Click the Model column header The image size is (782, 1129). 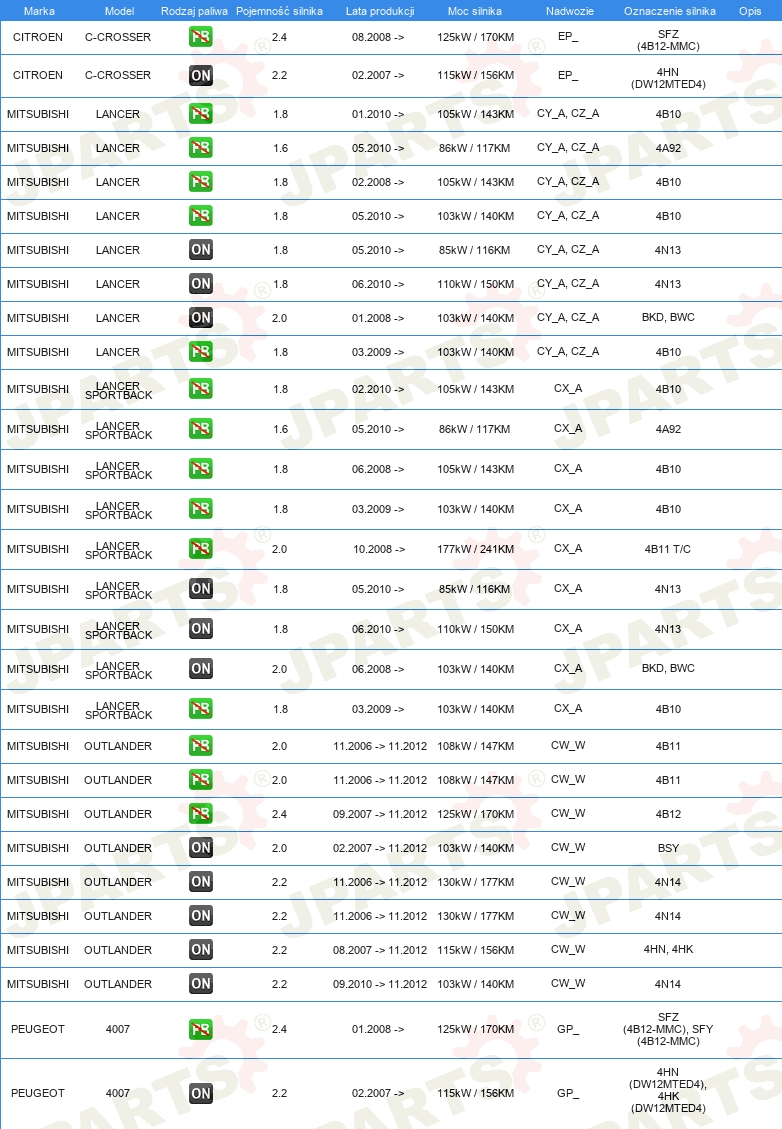coord(120,11)
